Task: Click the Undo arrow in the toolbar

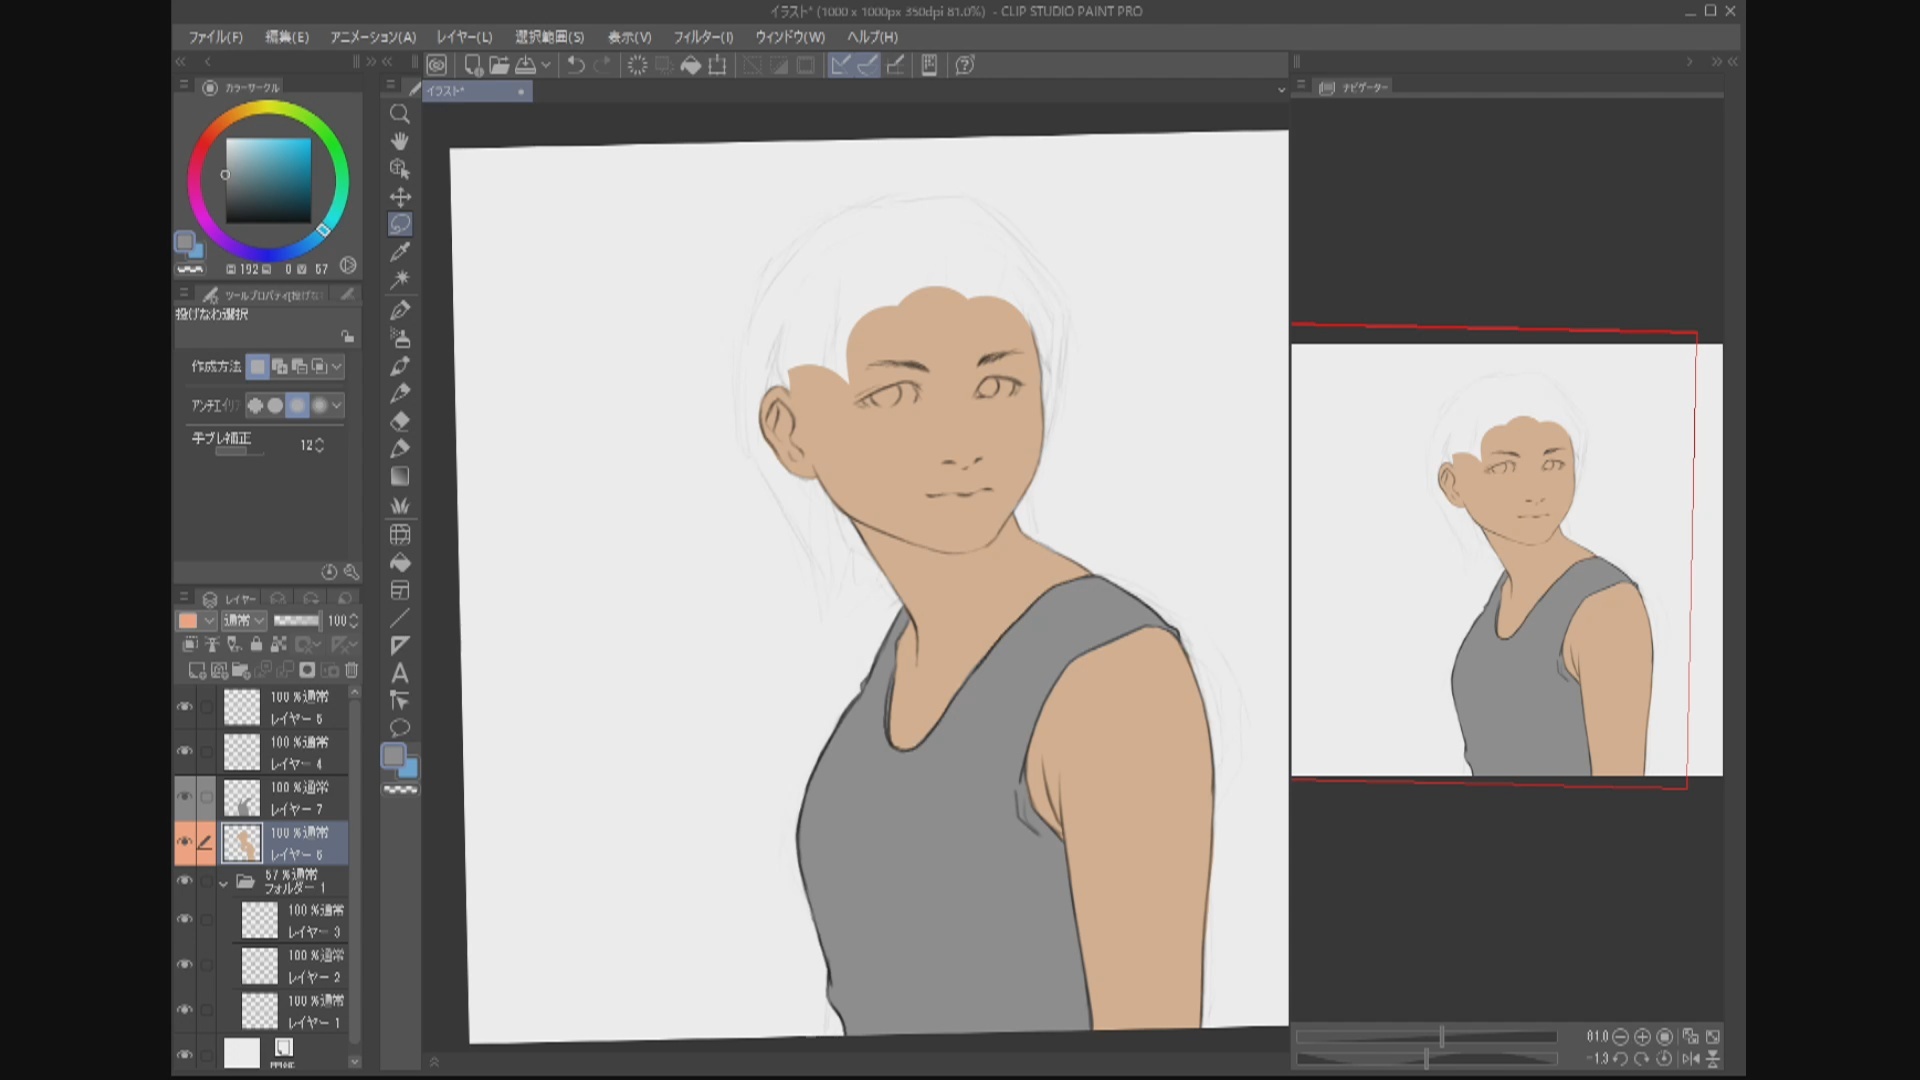Action: tap(575, 65)
